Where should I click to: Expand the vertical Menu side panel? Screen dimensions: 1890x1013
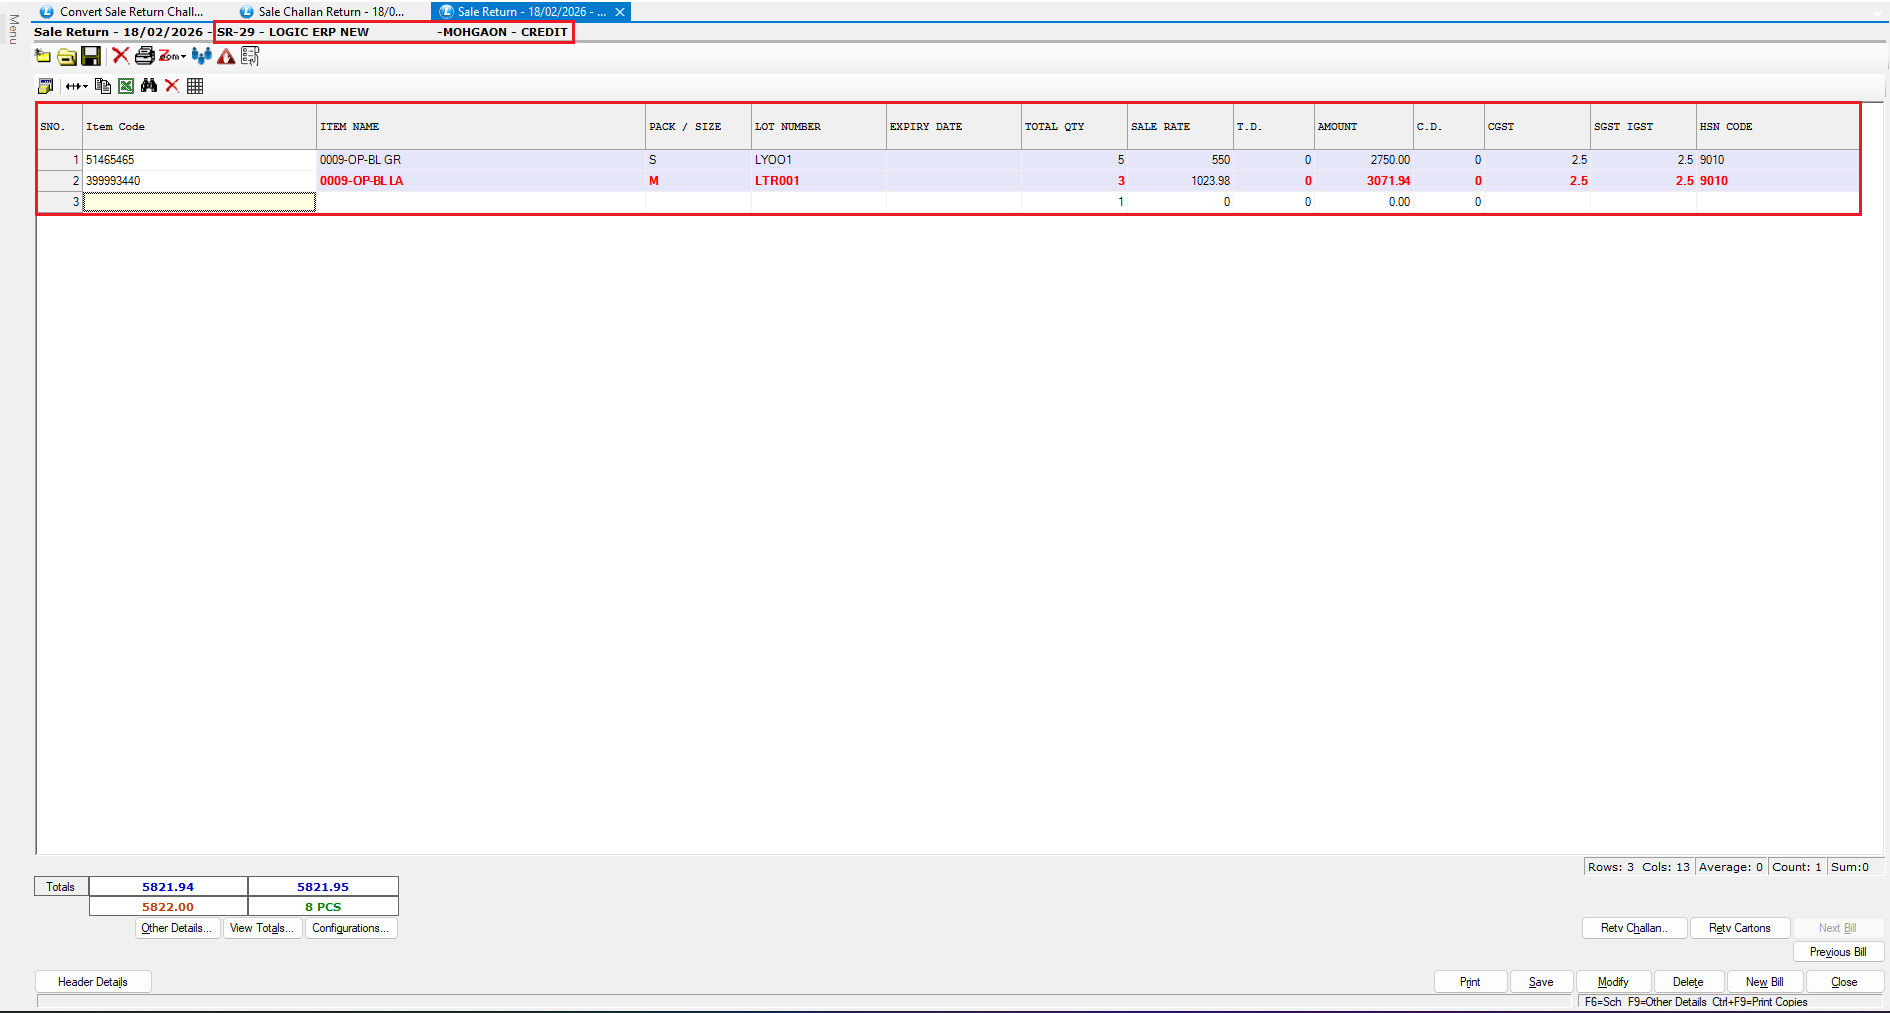tap(13, 30)
